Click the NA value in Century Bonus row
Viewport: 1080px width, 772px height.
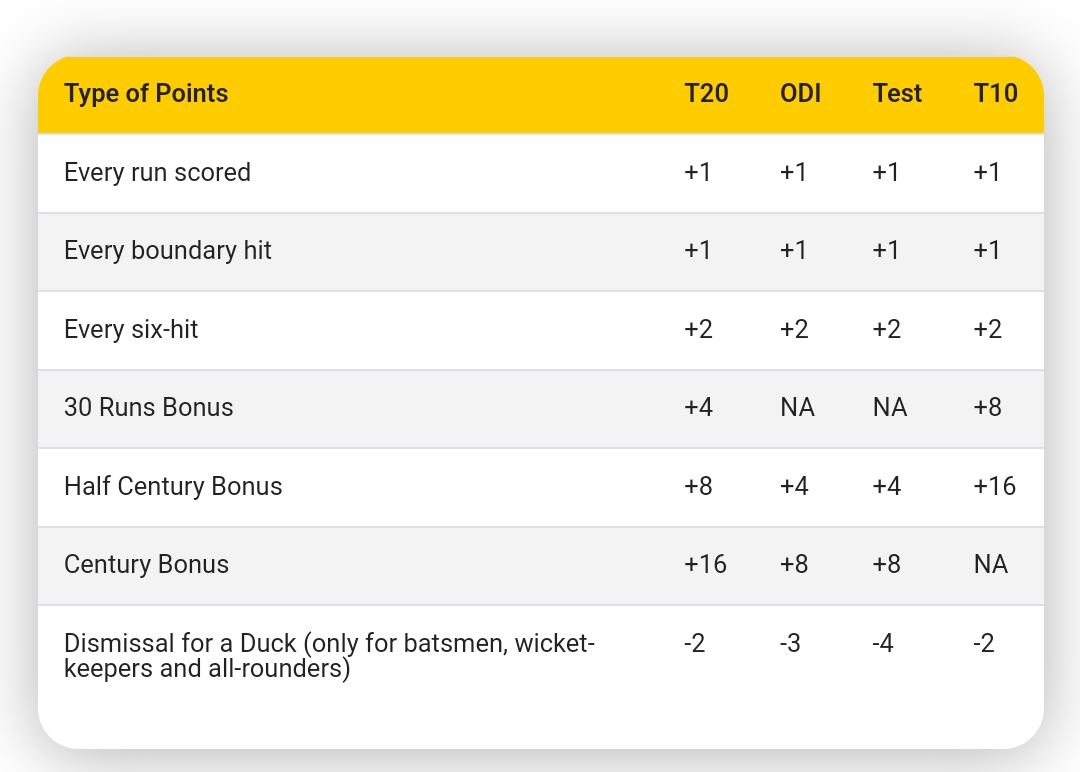point(990,565)
